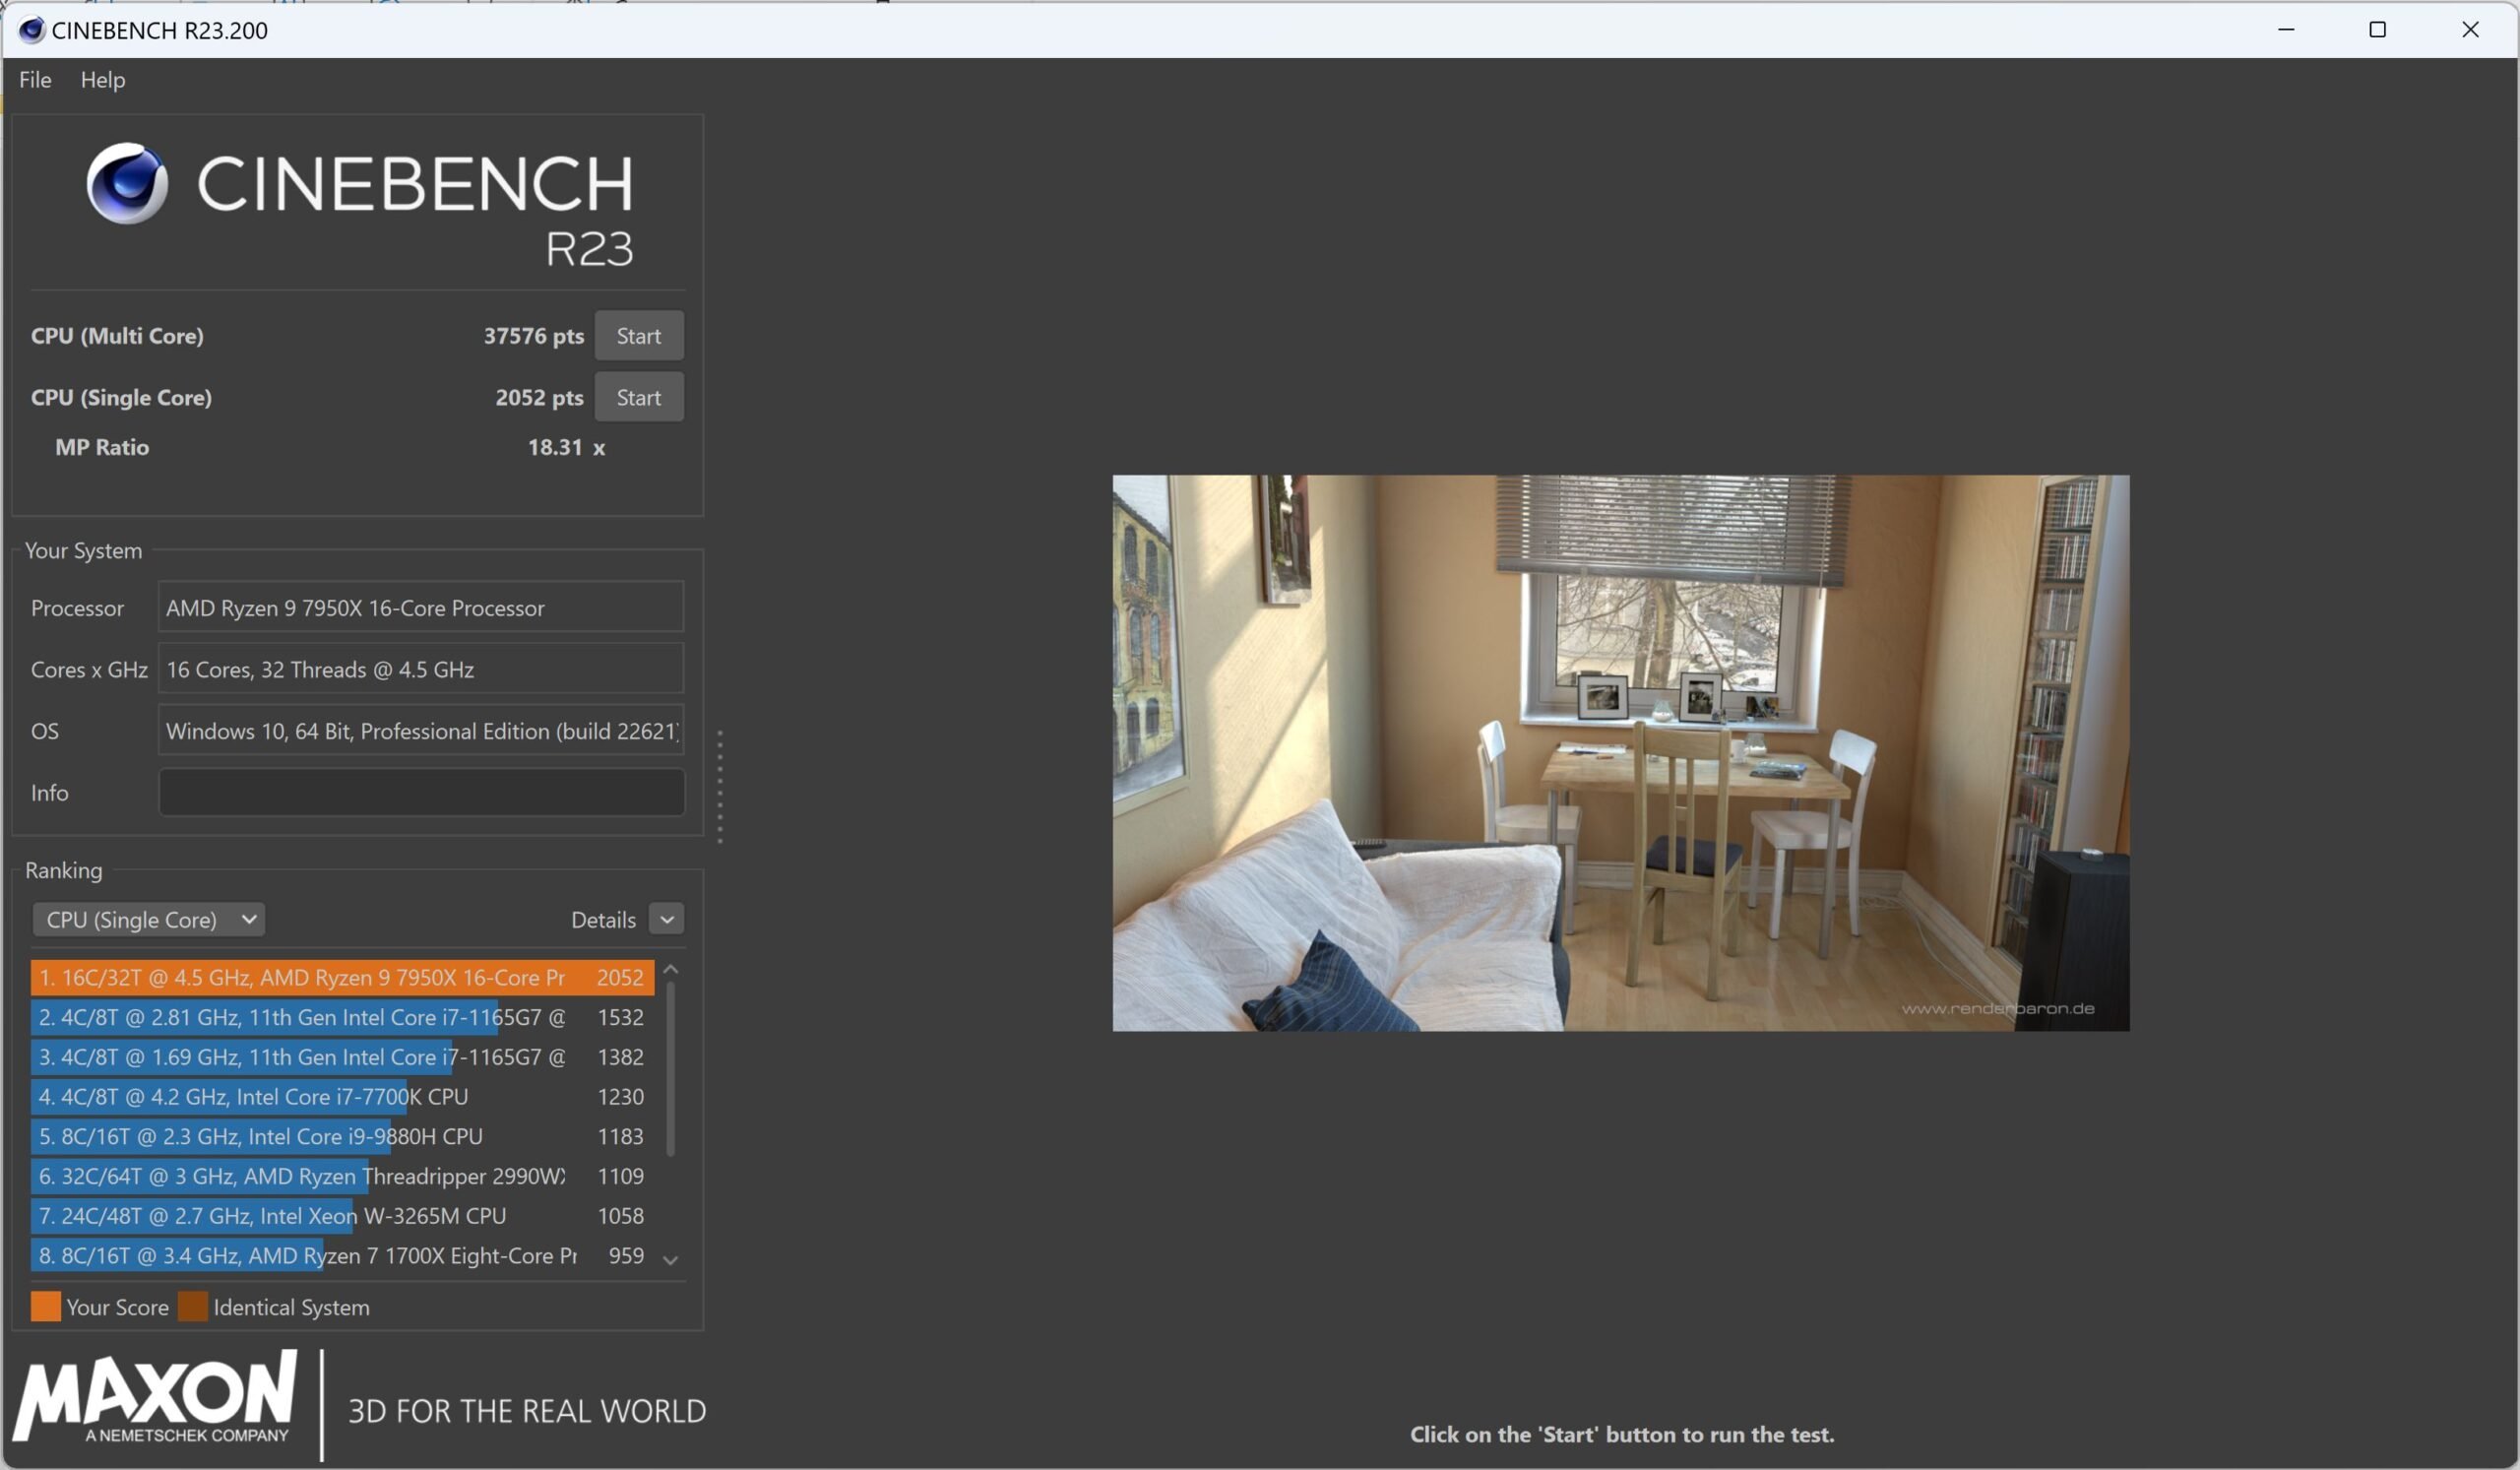Click the Maxon logo at bottom left
This screenshot has width=2520, height=1470.
pos(155,1397)
